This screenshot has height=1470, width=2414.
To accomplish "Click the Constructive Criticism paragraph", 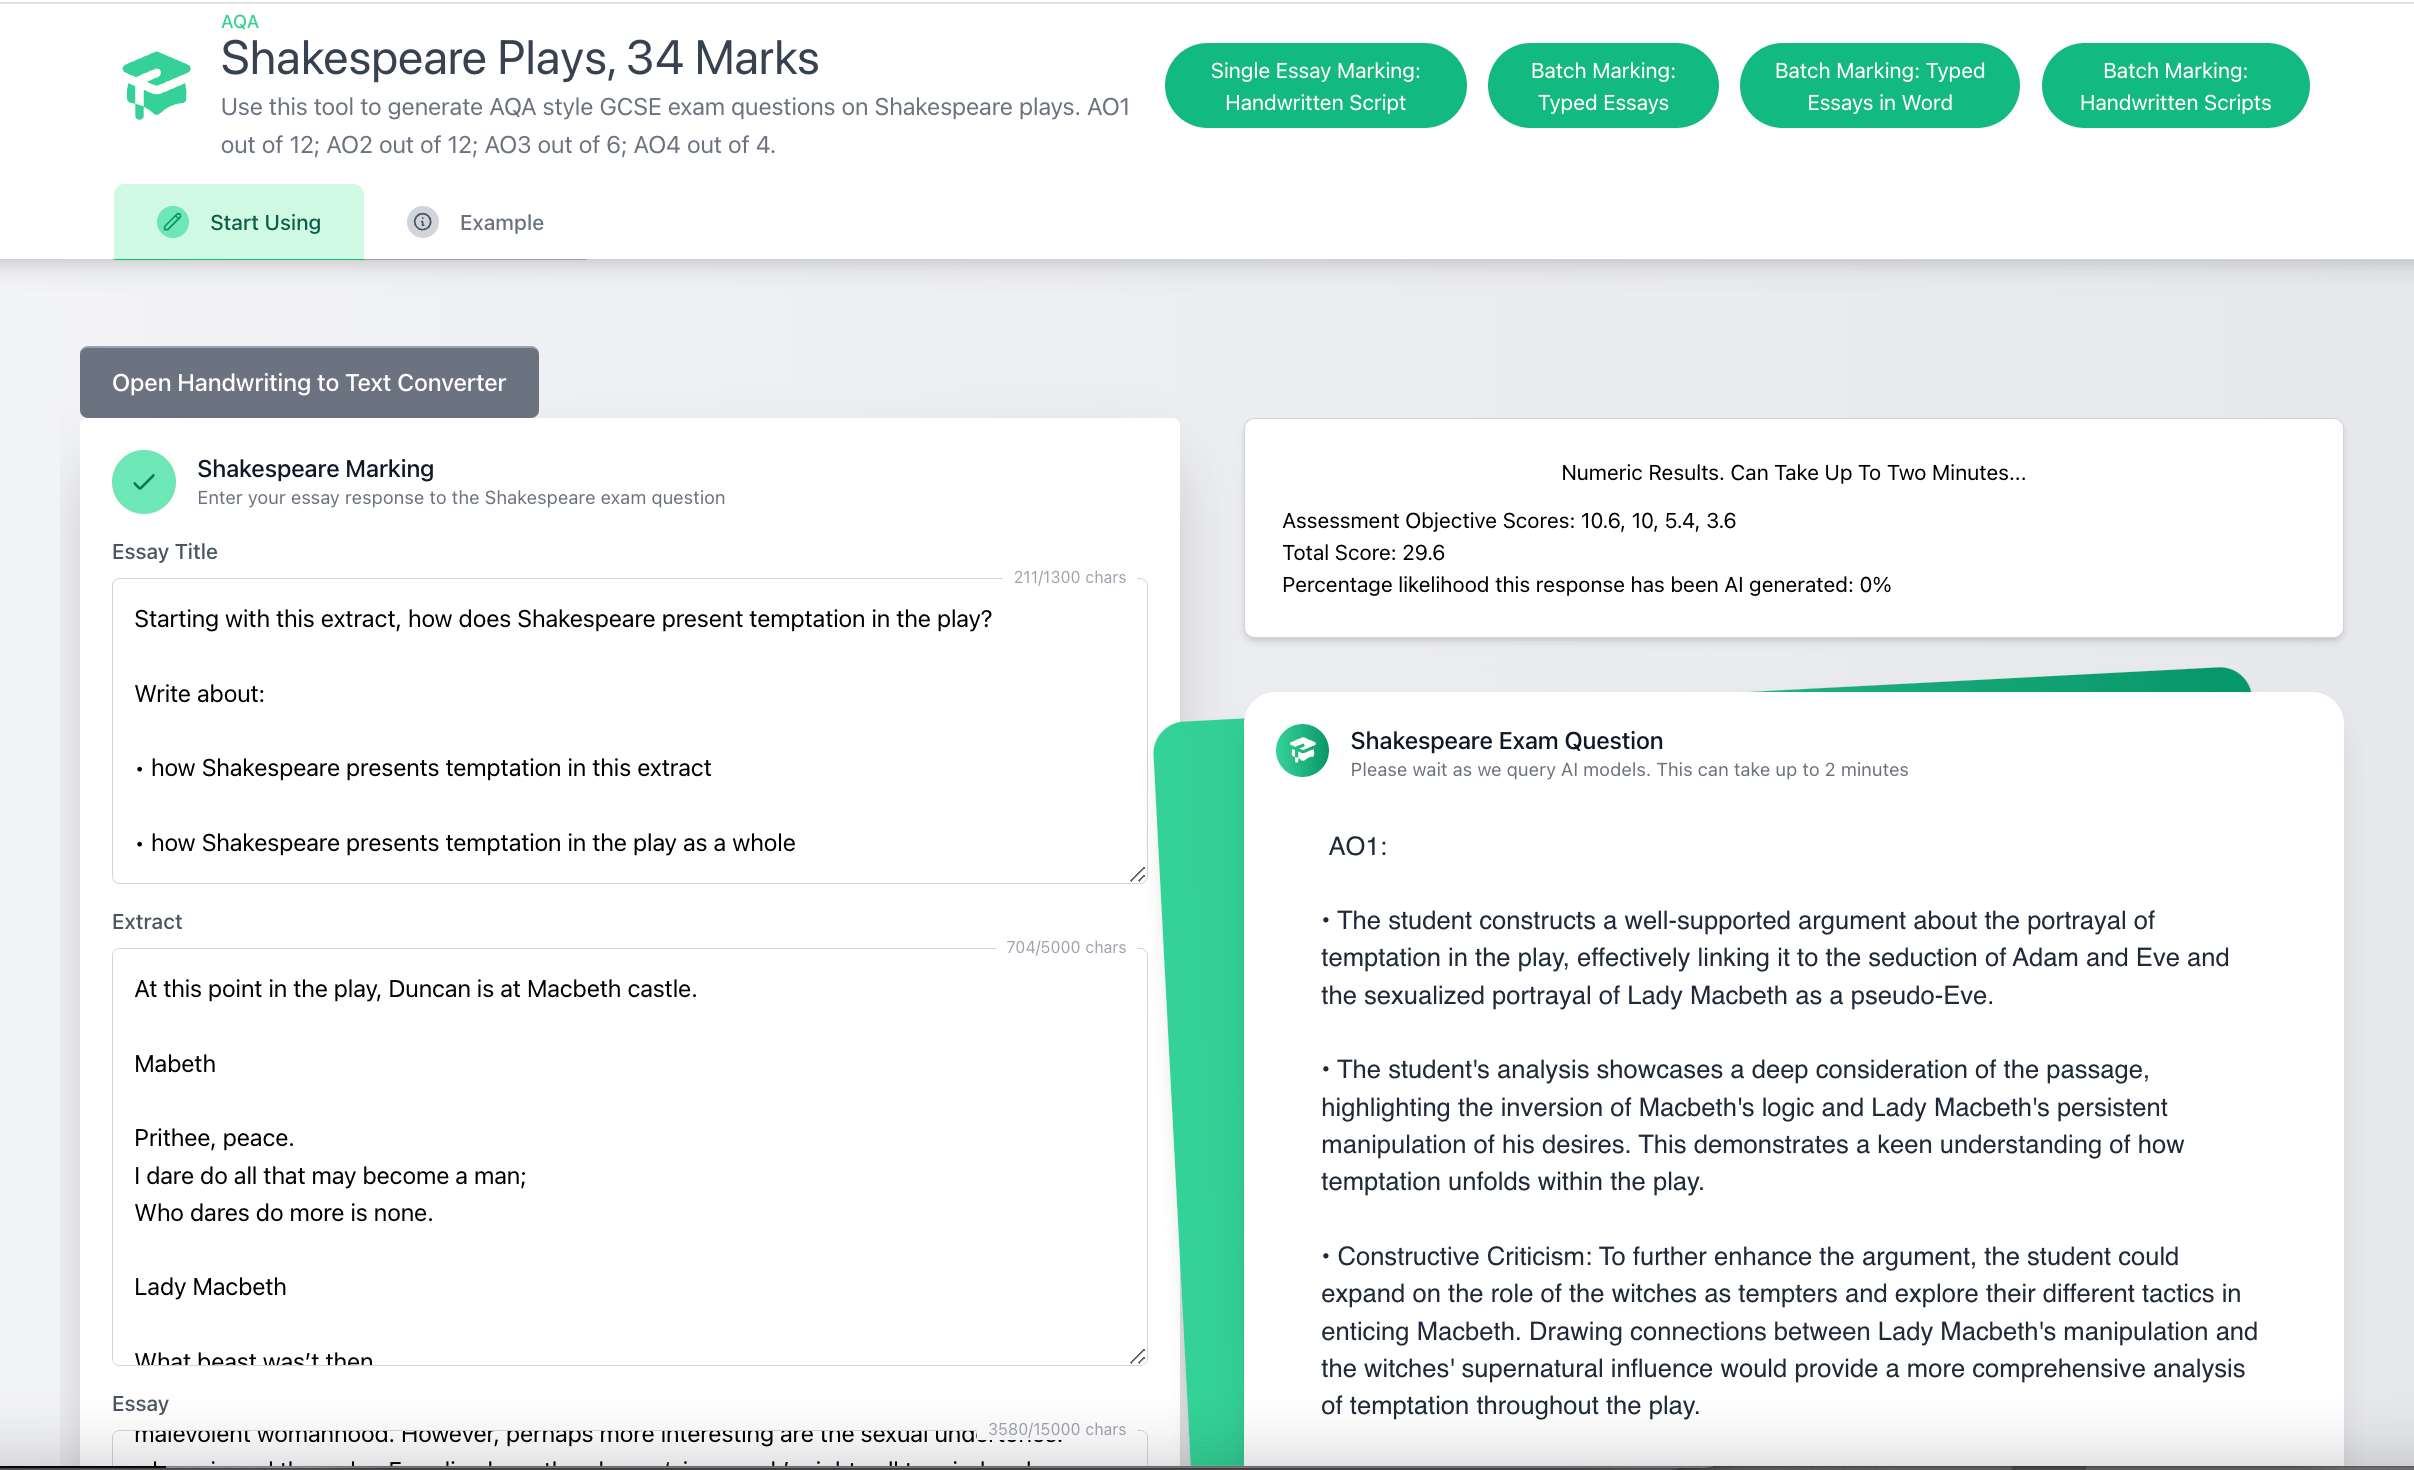I will [1789, 1331].
